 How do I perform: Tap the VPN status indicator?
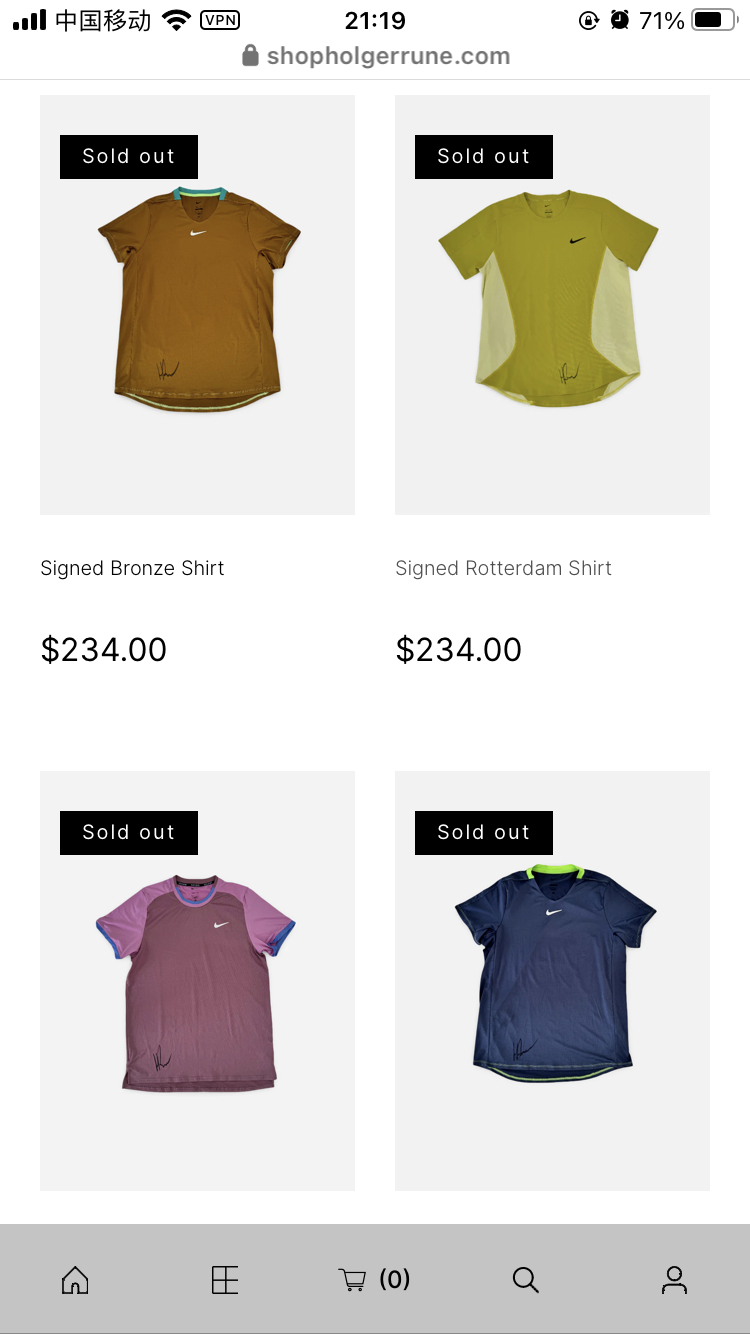(x=220, y=20)
